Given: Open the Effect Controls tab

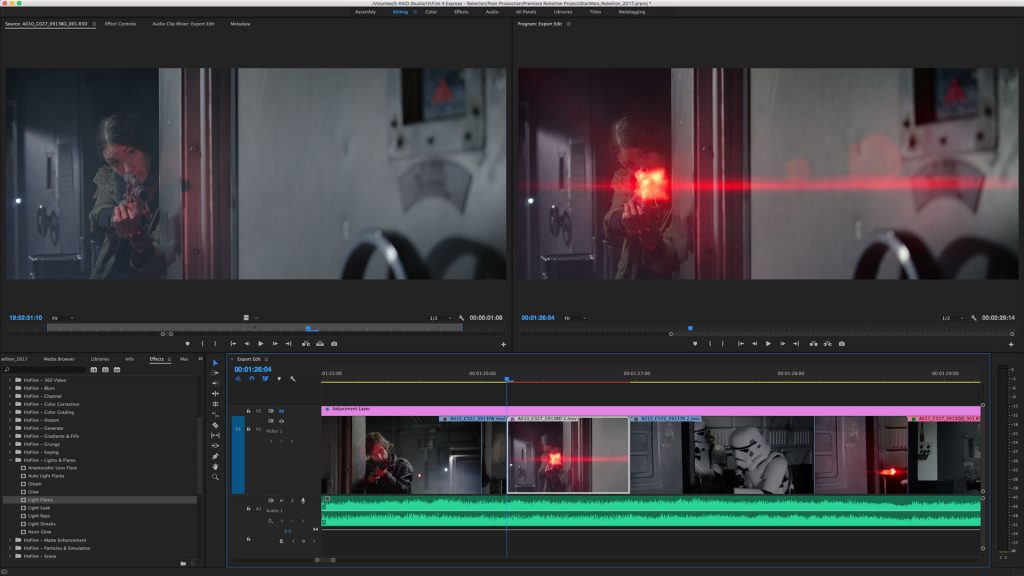Looking at the screenshot, I should point(120,23).
